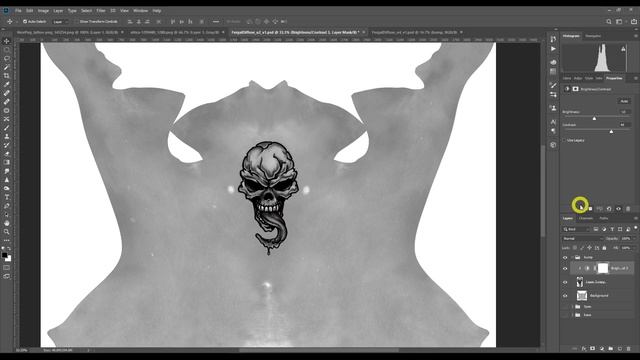Show the Spec group
This screenshot has height=360, width=640.
[x=565, y=307]
